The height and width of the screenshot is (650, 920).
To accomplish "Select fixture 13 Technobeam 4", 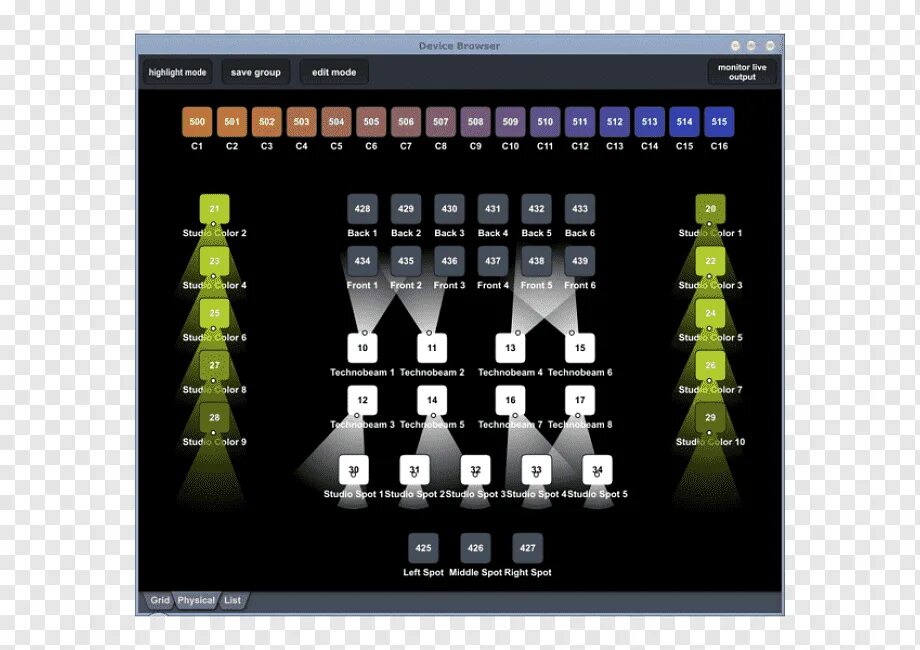I will click(510, 348).
